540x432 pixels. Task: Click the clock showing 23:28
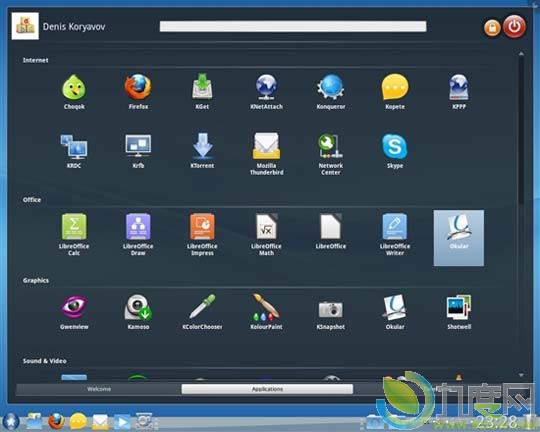click(x=497, y=422)
